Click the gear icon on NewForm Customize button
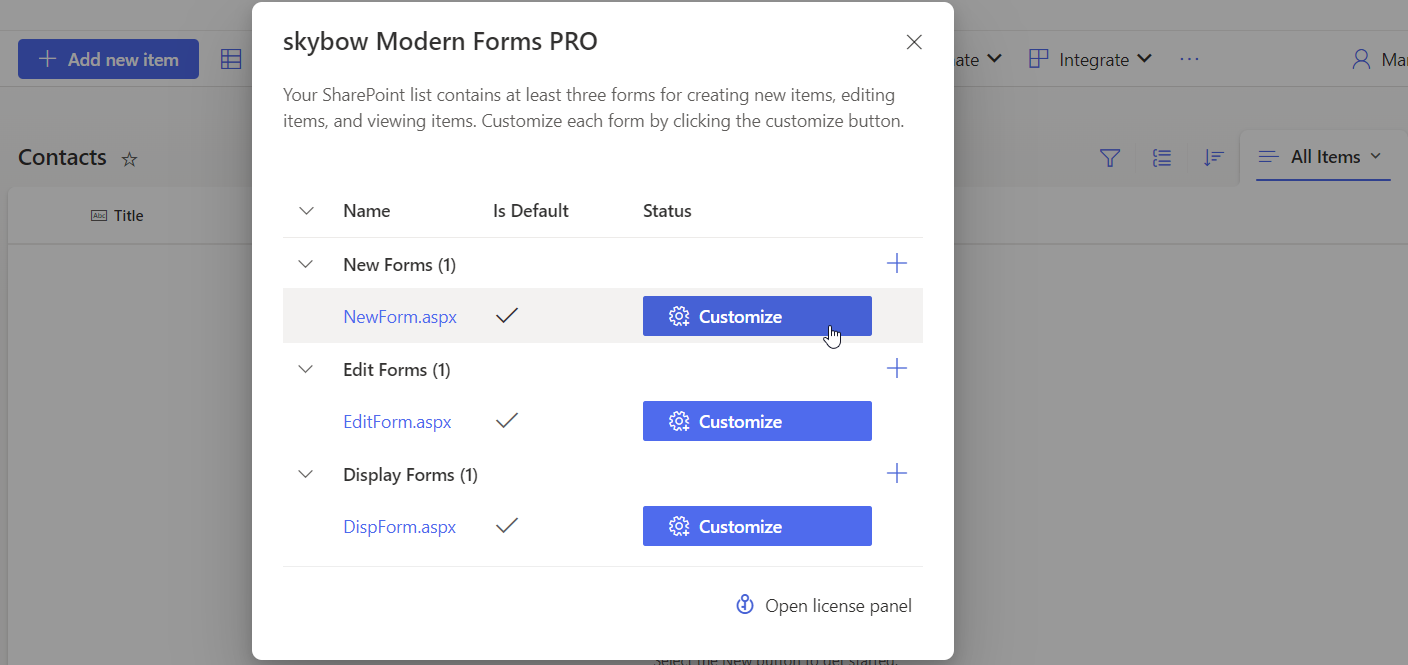The image size is (1408, 665). [x=679, y=316]
